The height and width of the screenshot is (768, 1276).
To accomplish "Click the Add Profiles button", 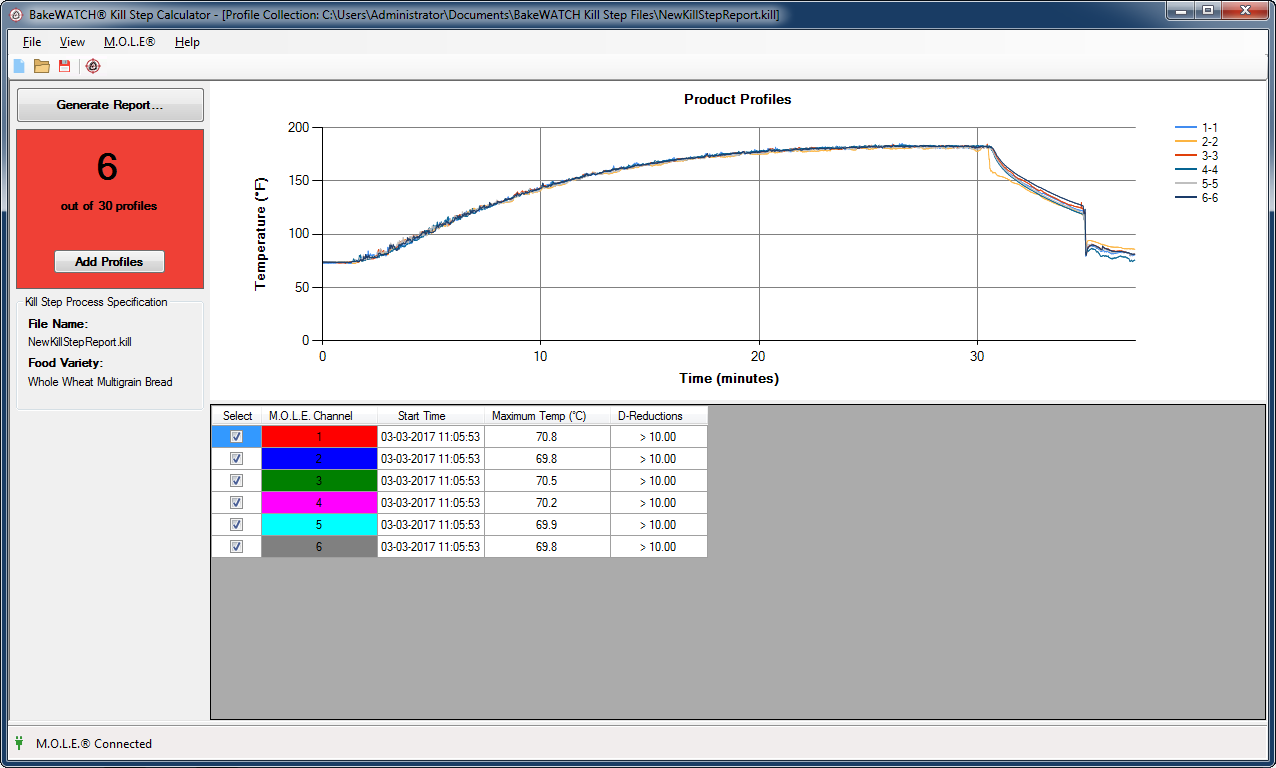I will coord(109,262).
